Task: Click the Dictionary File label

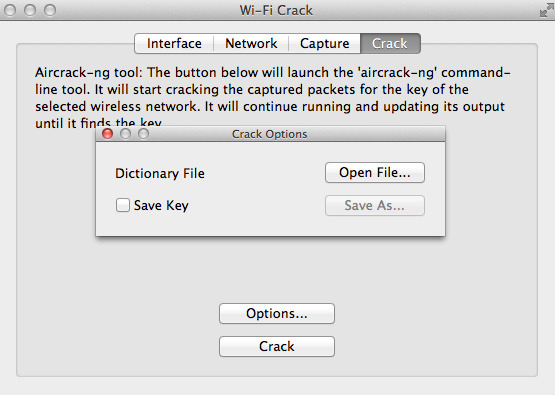Action: pyautogui.click(x=160, y=173)
